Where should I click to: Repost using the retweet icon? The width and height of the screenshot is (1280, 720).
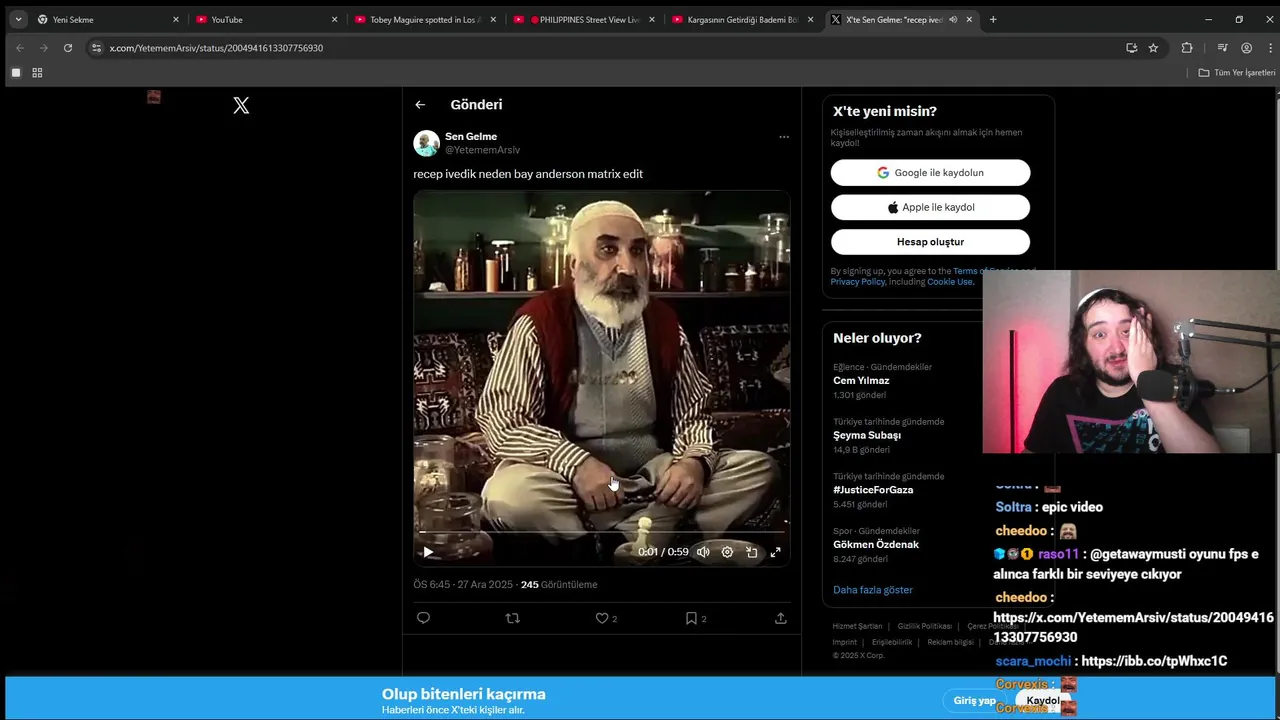tap(513, 618)
